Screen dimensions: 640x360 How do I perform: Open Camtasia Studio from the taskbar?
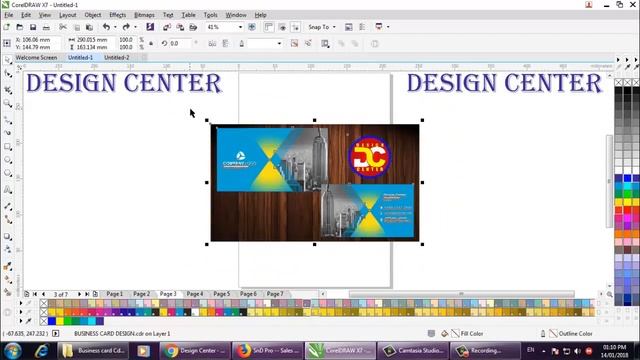pyautogui.click(x=413, y=351)
